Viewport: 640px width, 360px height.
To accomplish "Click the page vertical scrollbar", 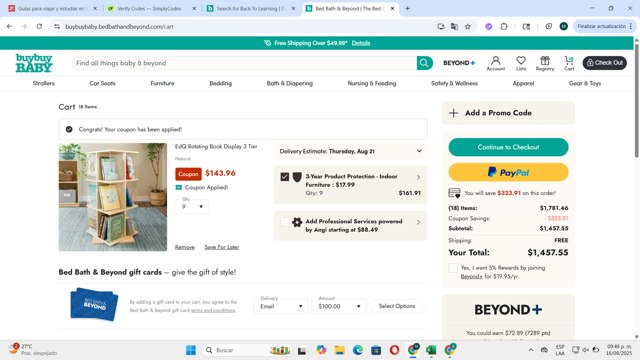I will [636, 100].
